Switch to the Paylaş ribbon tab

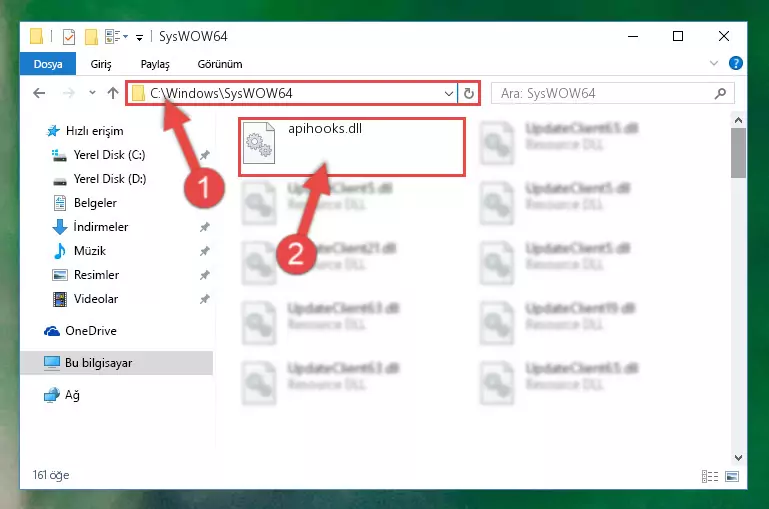(155, 64)
